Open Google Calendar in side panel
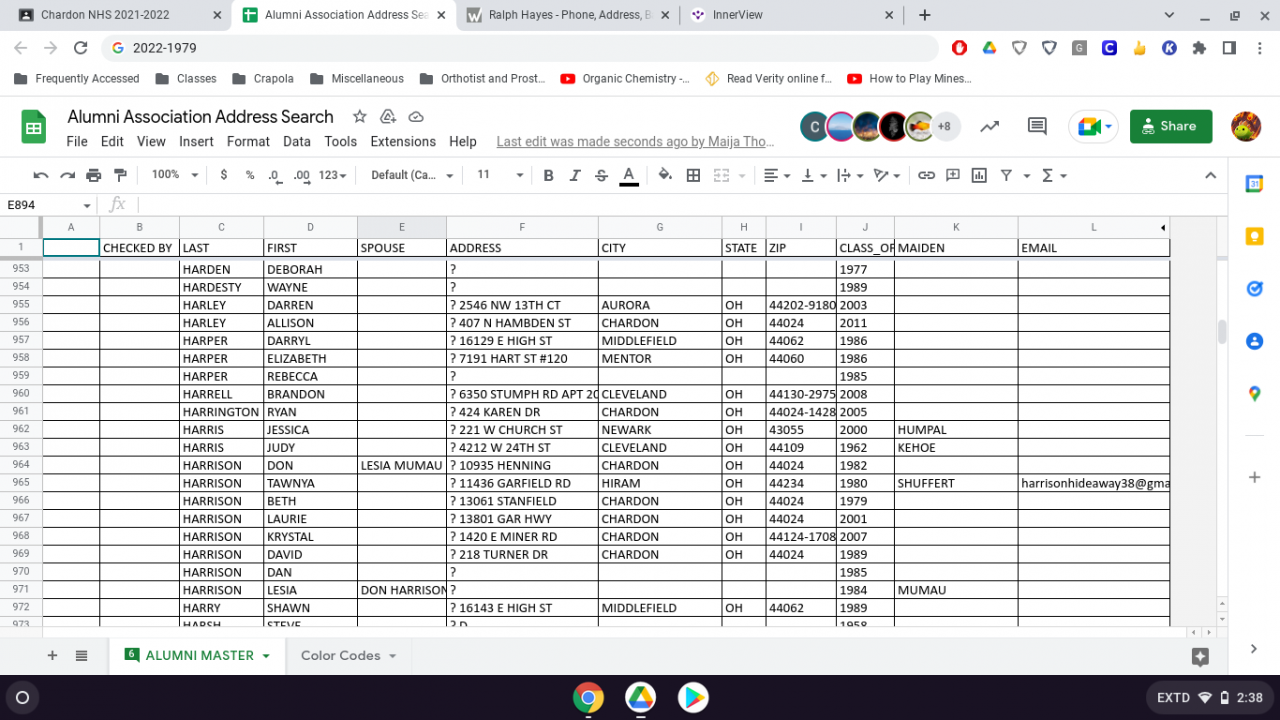This screenshot has height=720, width=1280. [1254, 183]
